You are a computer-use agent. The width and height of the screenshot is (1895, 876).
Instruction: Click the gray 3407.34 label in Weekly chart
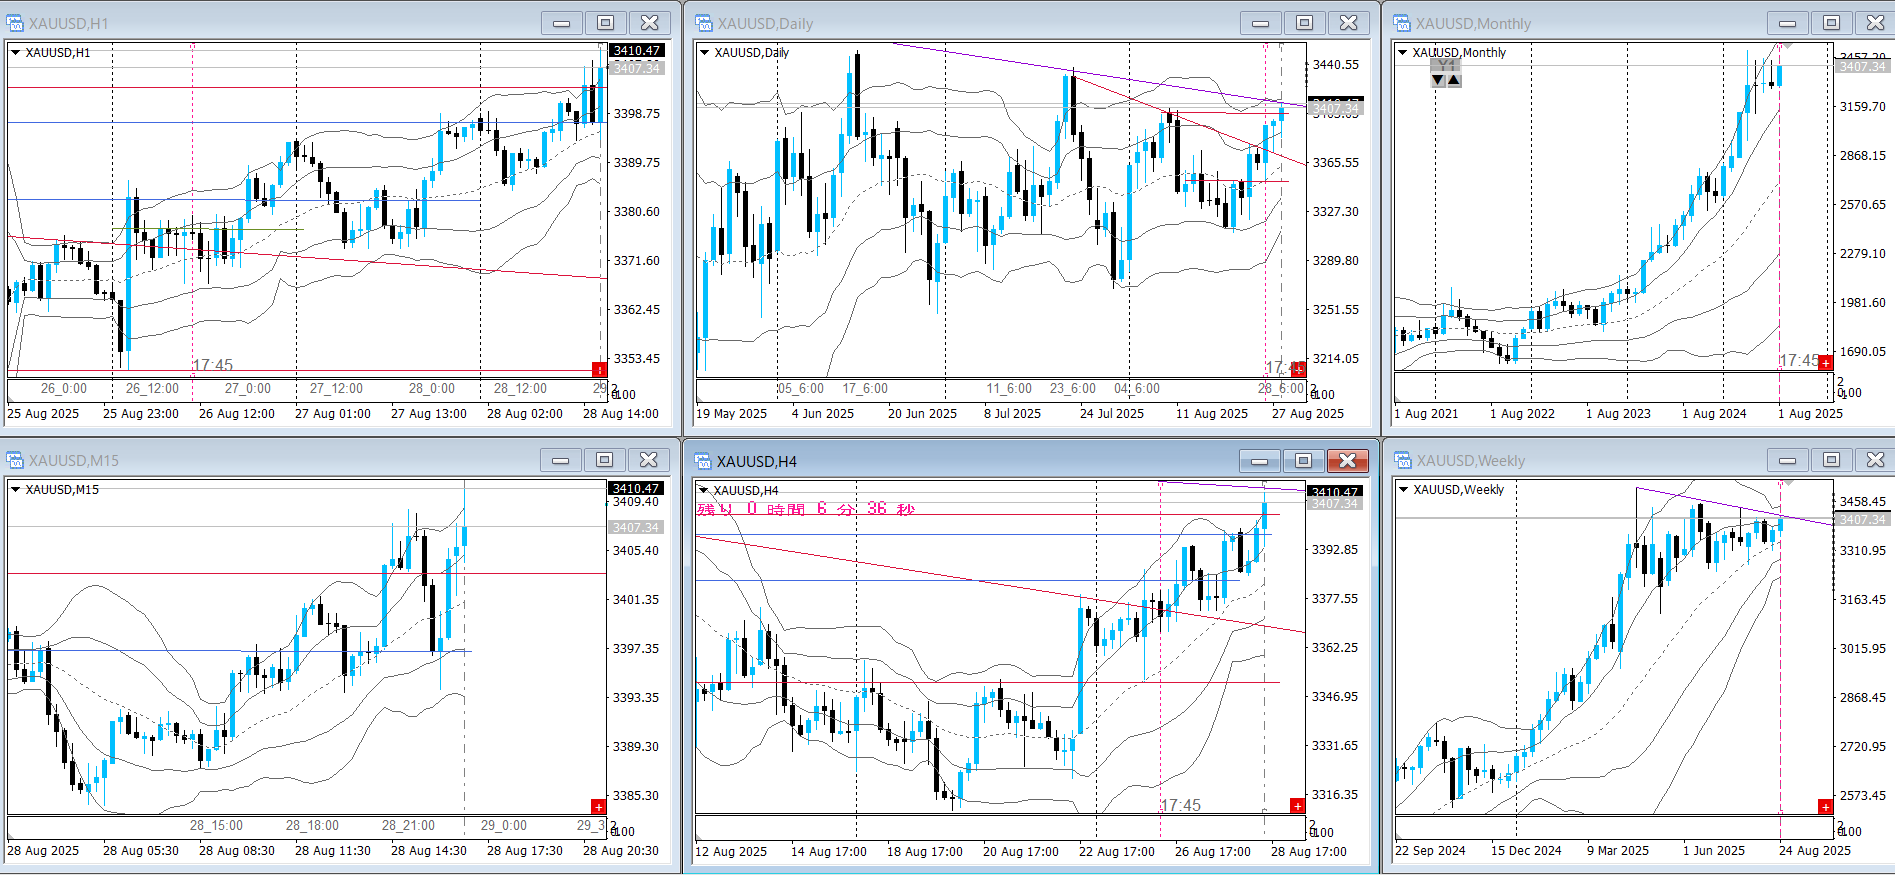[1862, 519]
